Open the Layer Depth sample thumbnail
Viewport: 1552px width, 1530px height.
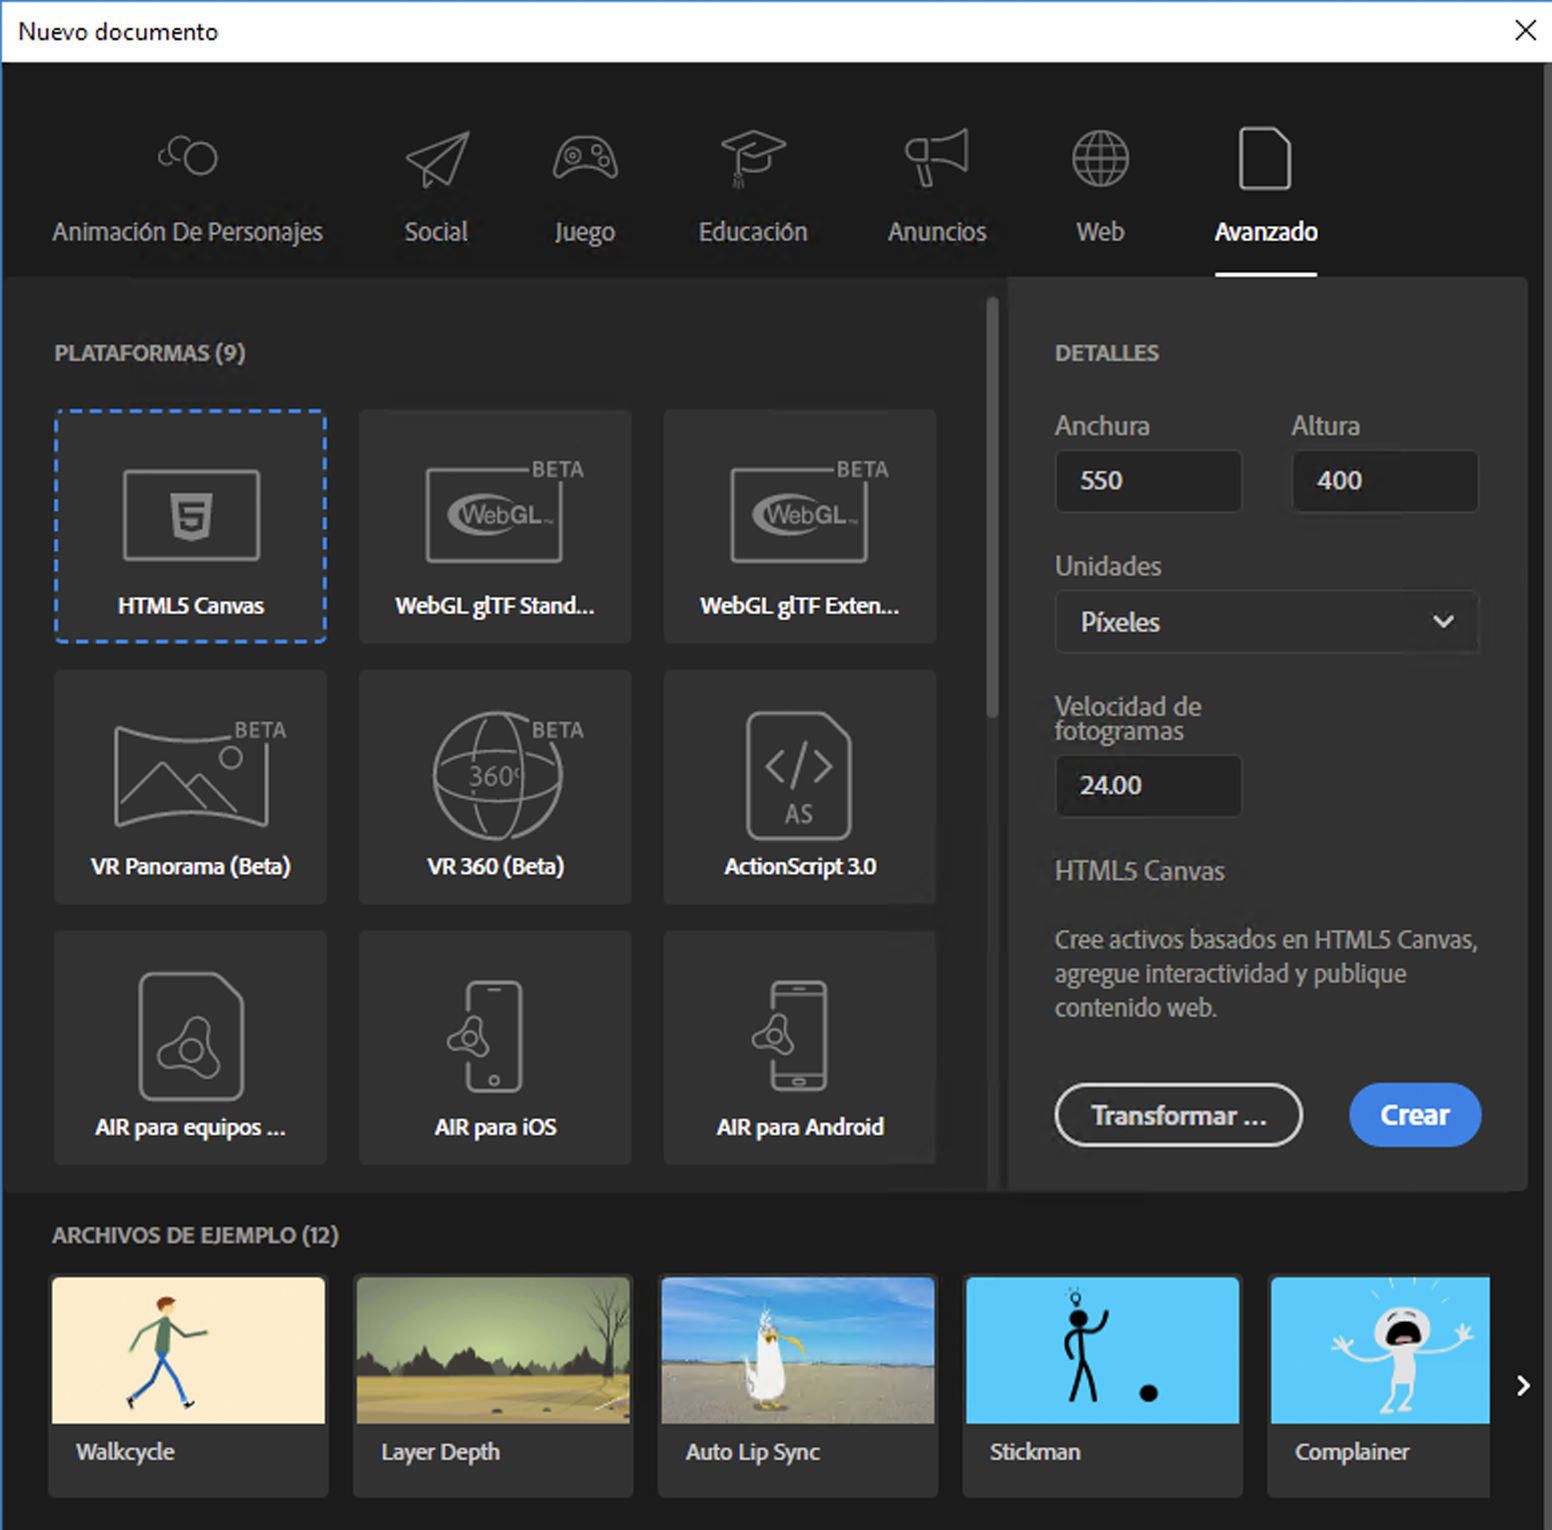(x=493, y=1350)
